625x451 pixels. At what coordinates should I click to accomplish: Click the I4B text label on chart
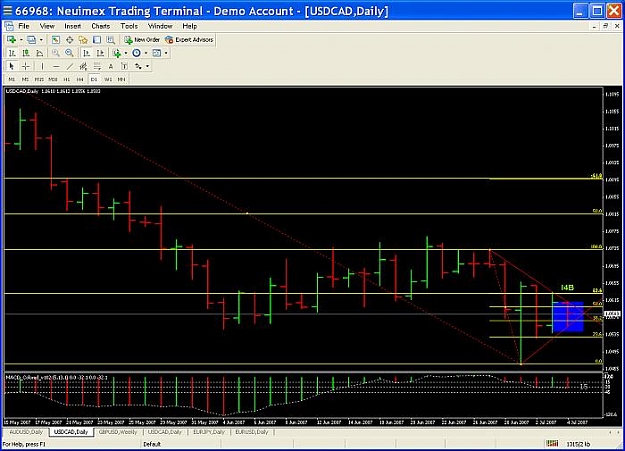[567, 288]
